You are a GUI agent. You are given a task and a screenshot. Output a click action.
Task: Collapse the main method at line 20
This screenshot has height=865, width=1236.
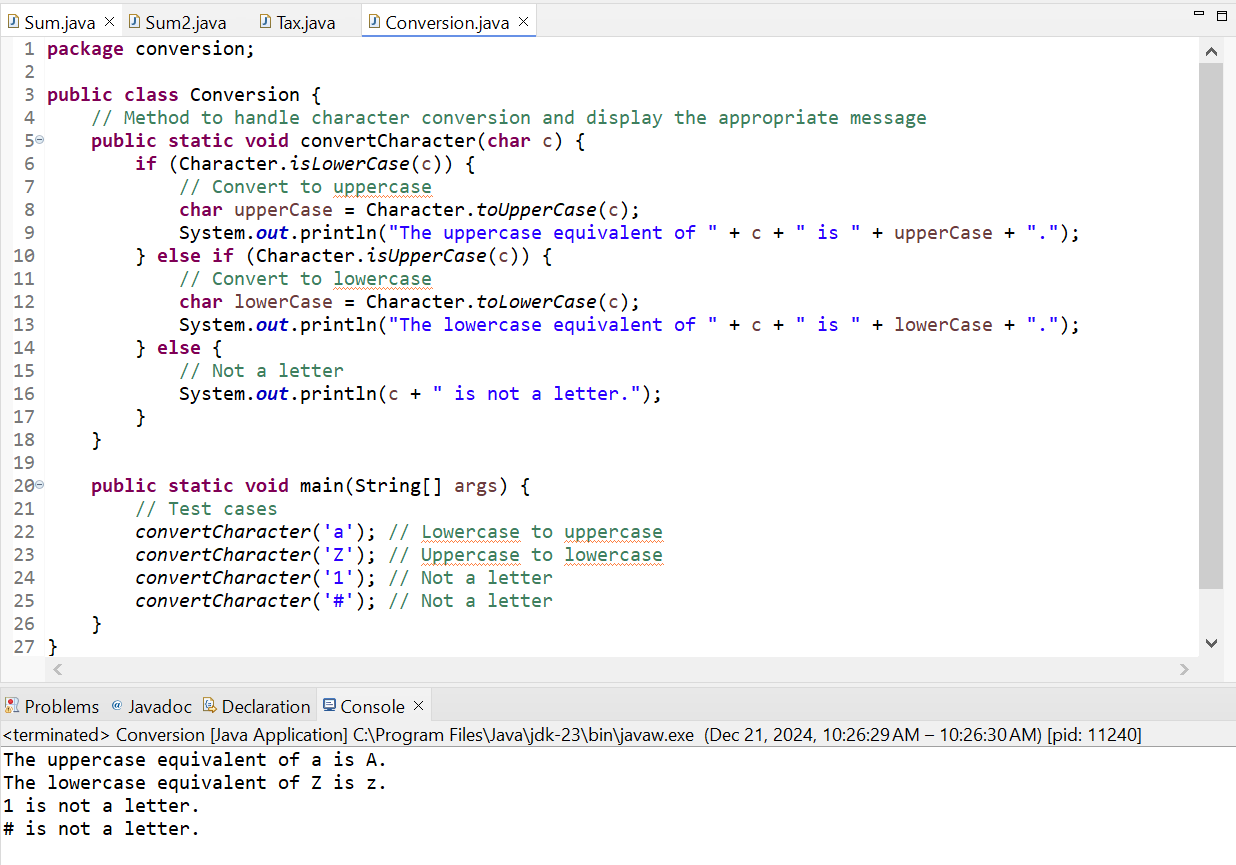click(39, 486)
